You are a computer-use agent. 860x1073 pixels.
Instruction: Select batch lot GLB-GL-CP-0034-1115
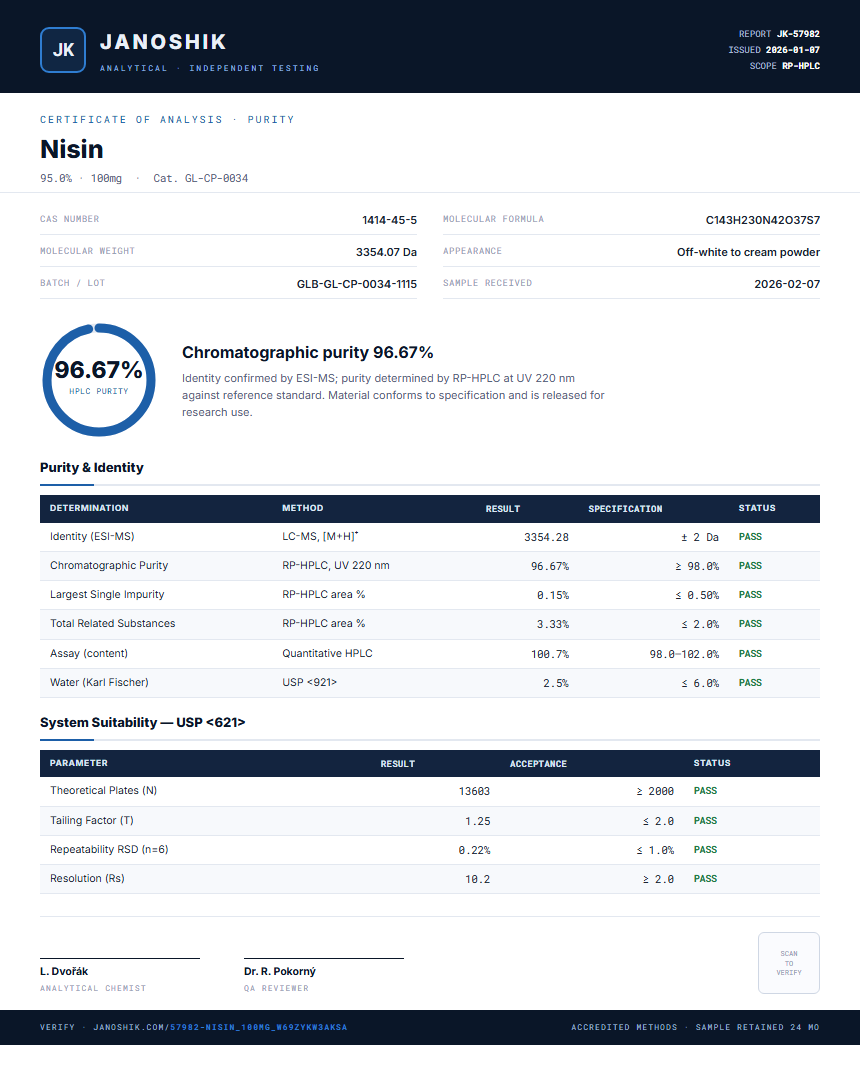click(x=356, y=284)
